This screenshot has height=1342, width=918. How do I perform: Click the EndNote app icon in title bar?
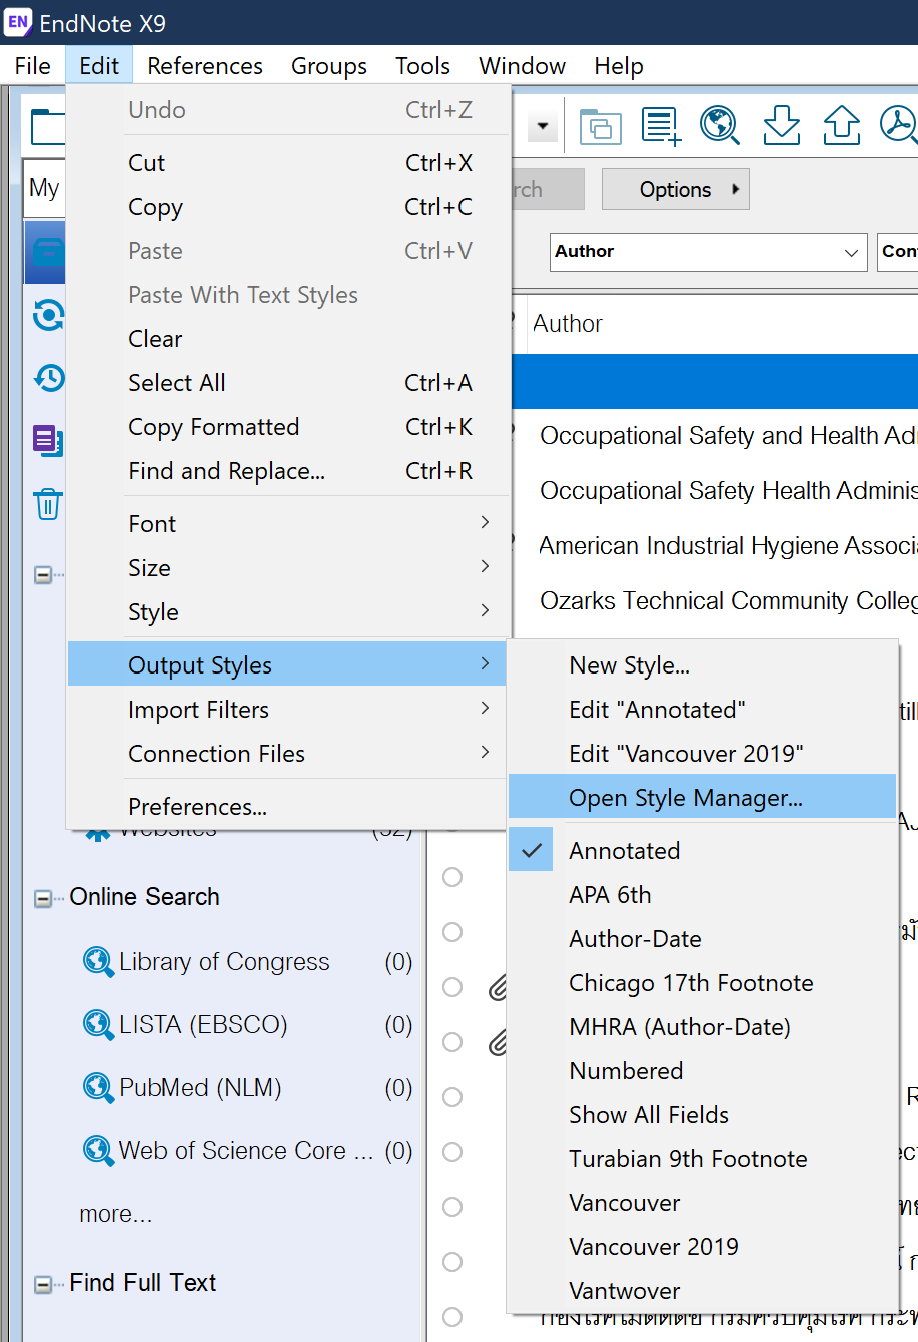tap(18, 22)
